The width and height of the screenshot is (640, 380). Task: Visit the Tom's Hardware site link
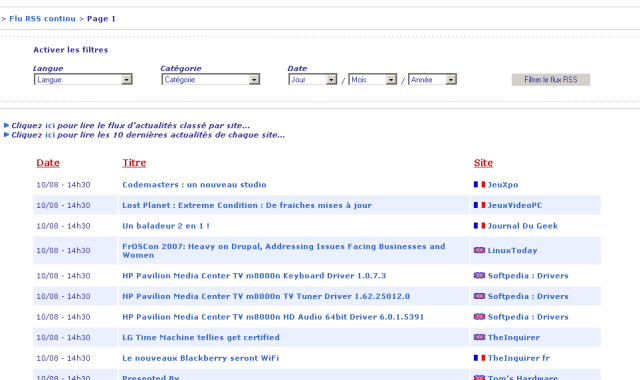[523, 377]
